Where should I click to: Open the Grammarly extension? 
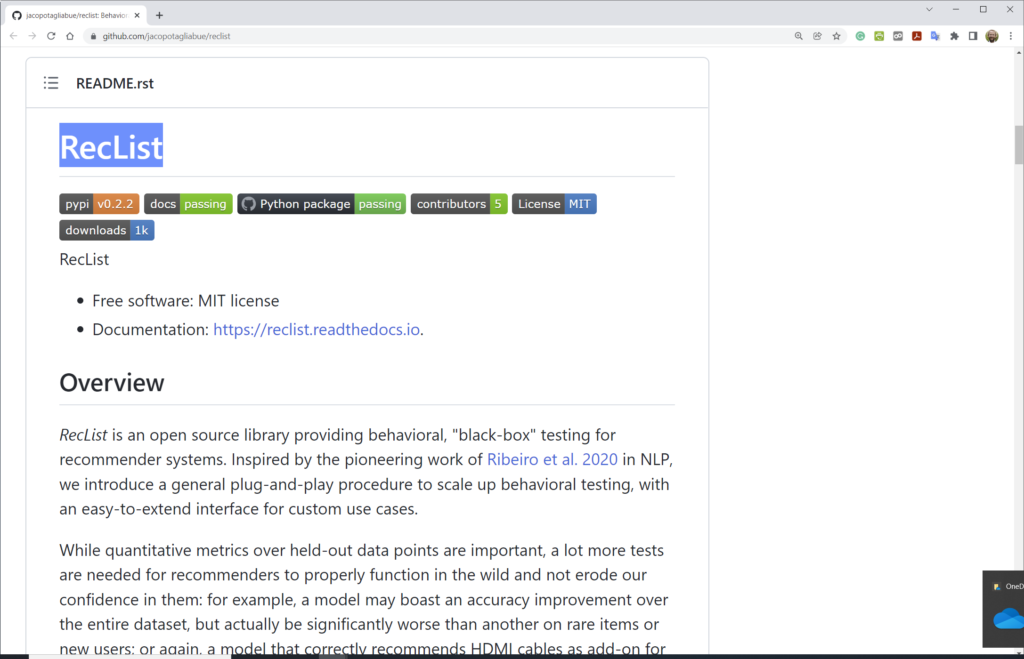pyautogui.click(x=860, y=36)
